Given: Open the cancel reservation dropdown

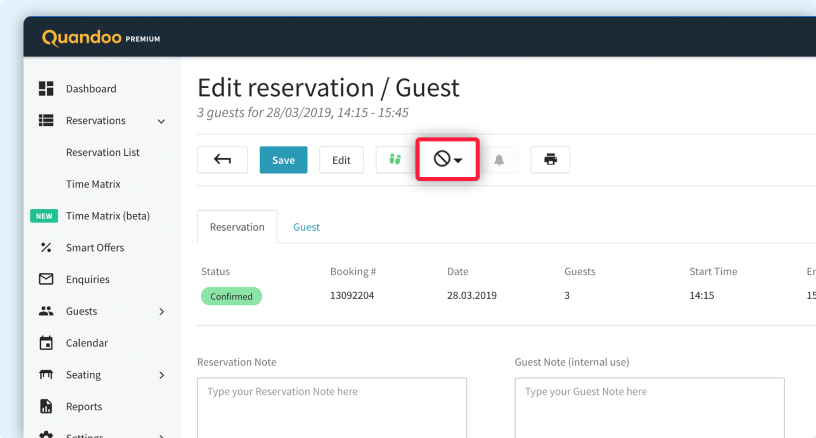Looking at the screenshot, I should point(447,160).
